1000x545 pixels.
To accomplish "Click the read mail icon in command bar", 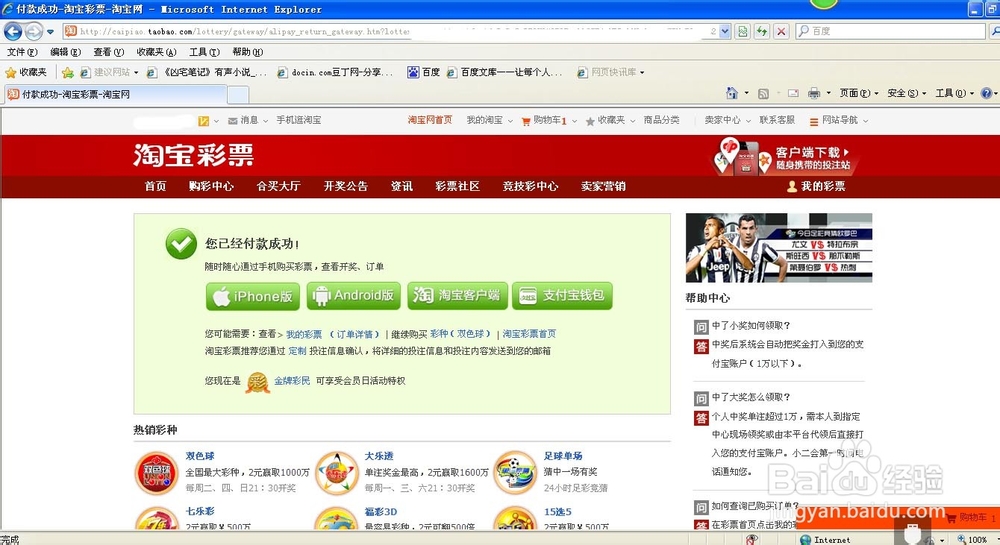I will [x=793, y=93].
